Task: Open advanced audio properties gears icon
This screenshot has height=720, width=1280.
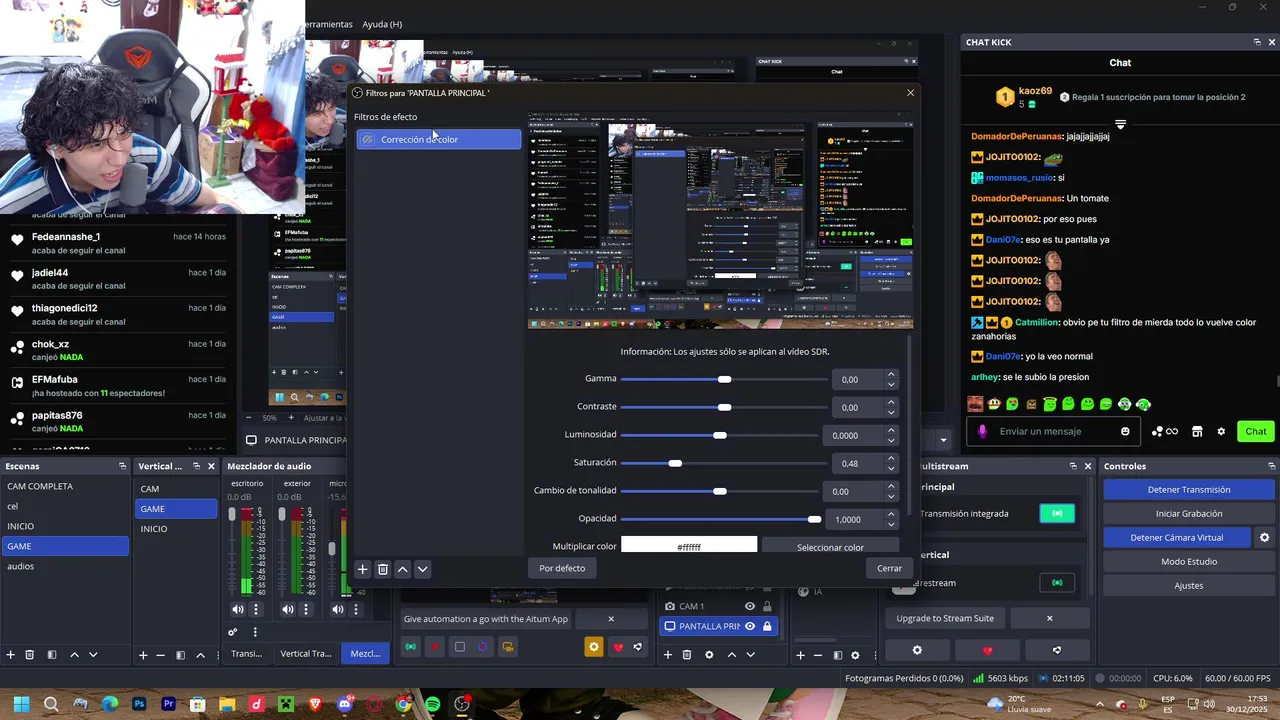Action: click(233, 632)
